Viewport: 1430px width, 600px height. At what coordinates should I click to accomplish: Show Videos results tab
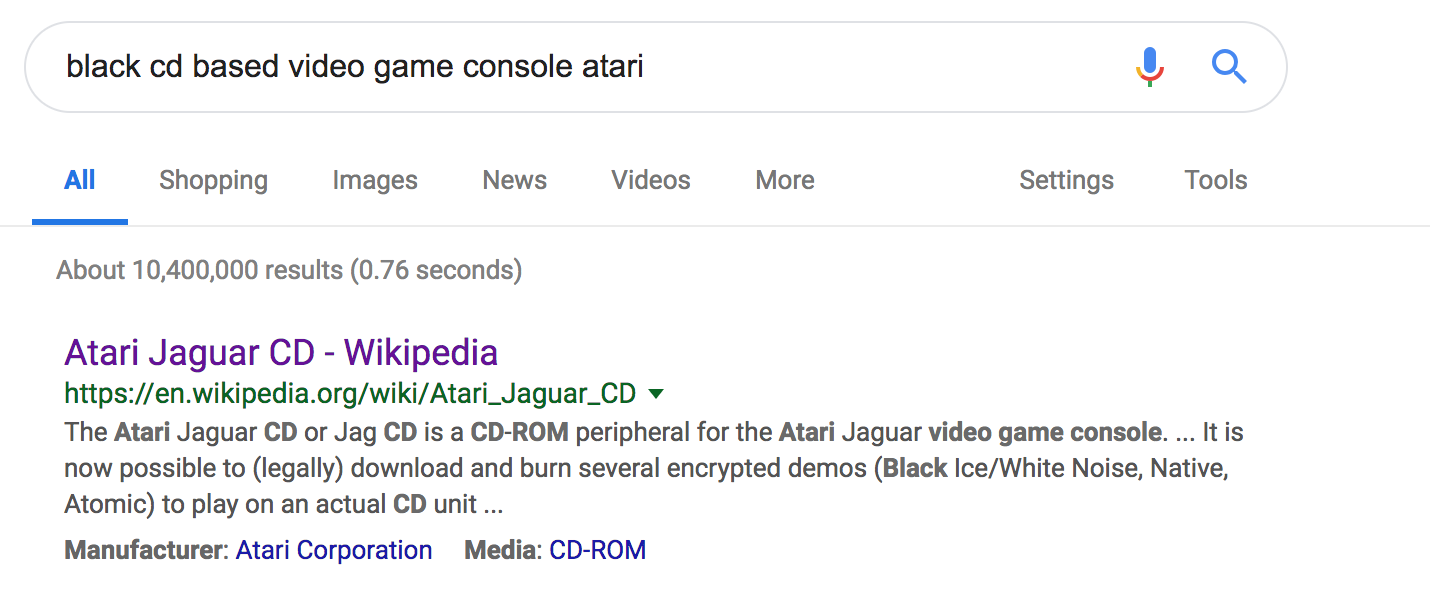[x=651, y=180]
